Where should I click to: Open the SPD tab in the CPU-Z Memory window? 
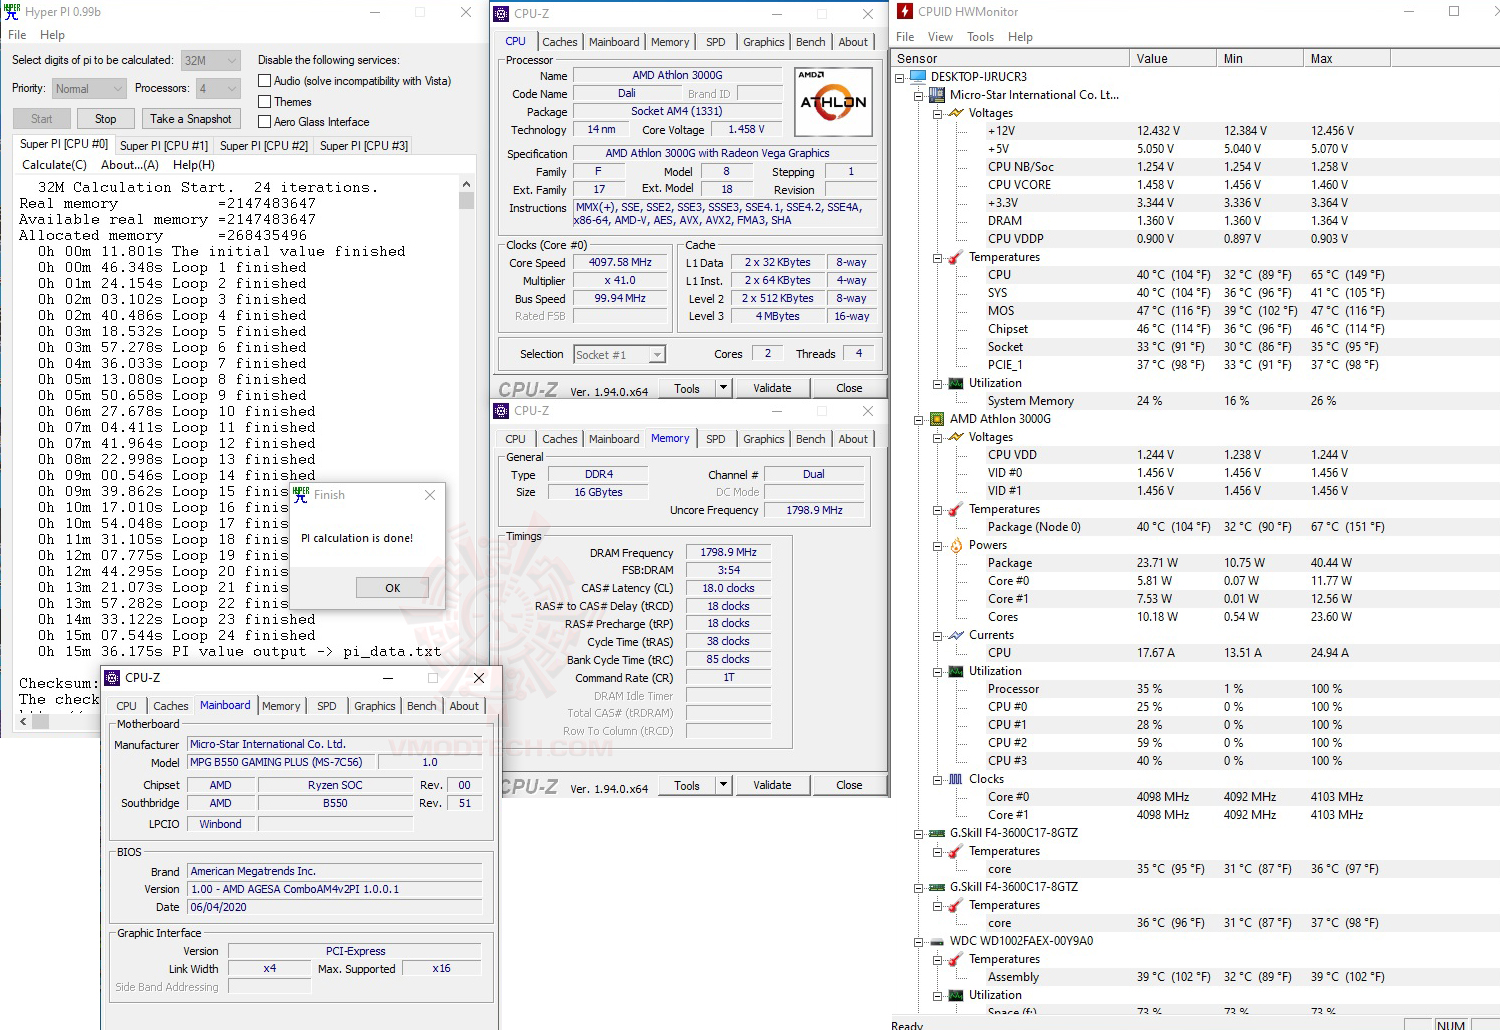coord(716,439)
